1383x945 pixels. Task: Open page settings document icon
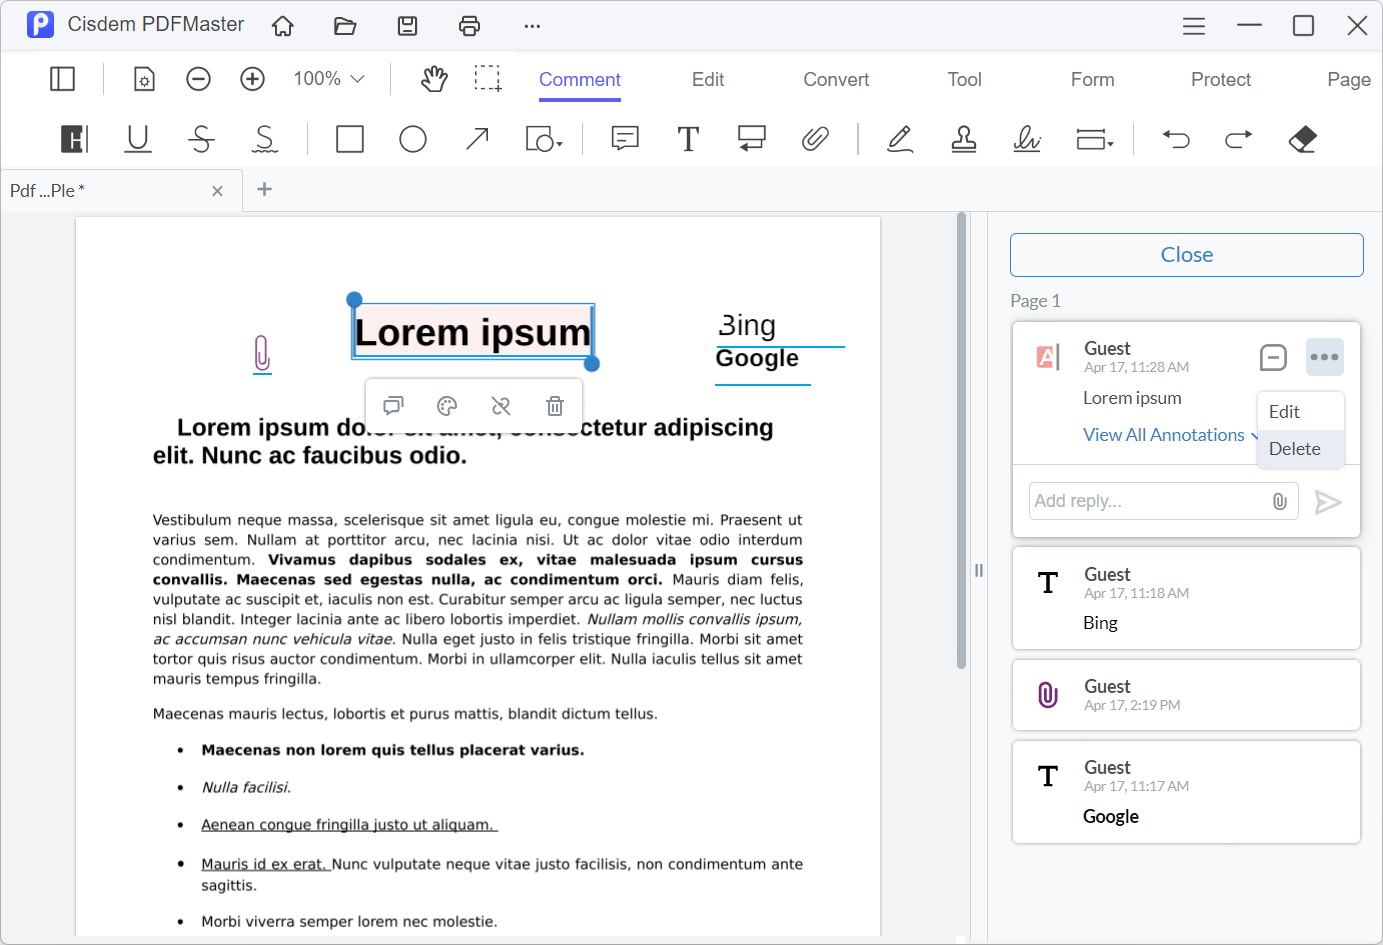[x=145, y=78]
